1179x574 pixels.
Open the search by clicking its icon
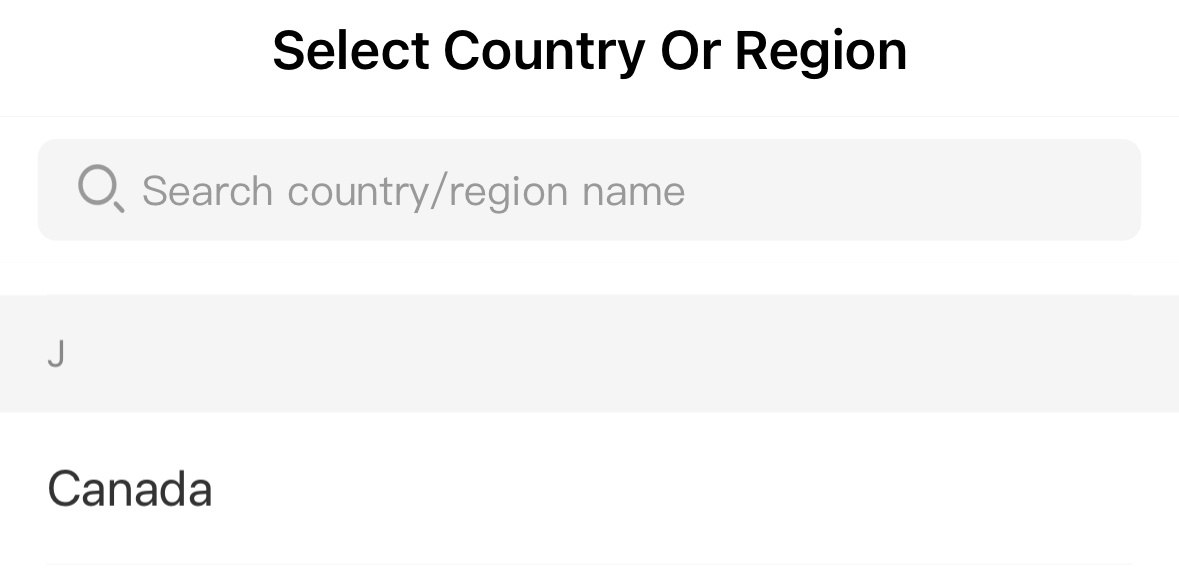point(101,189)
